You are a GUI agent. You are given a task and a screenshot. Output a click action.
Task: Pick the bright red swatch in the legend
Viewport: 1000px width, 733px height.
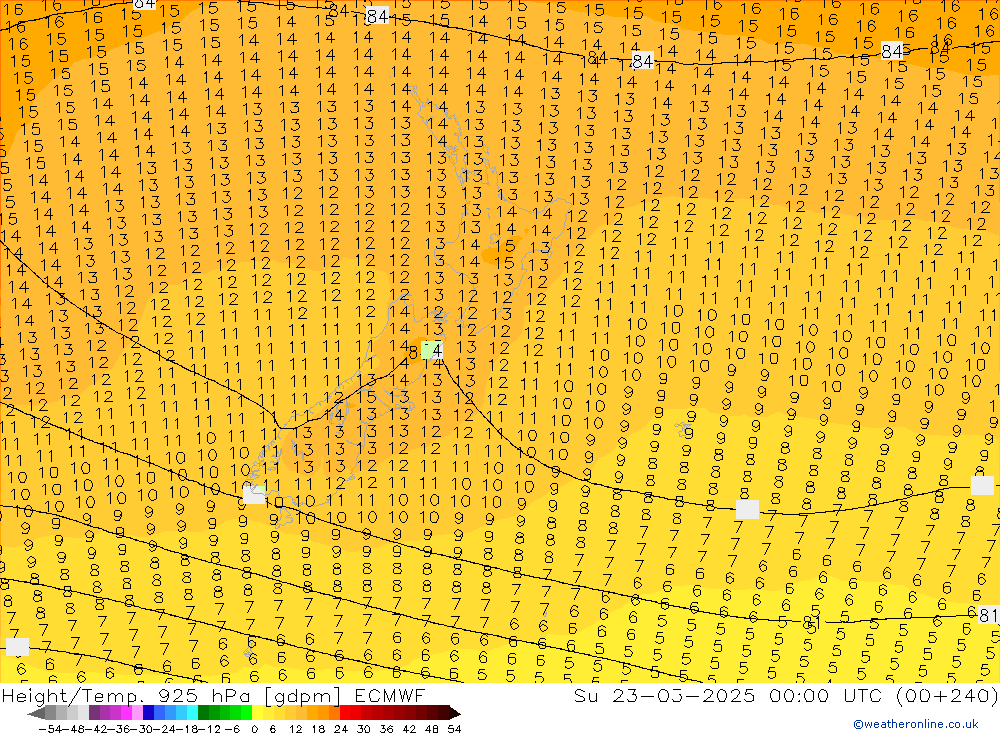(x=348, y=713)
